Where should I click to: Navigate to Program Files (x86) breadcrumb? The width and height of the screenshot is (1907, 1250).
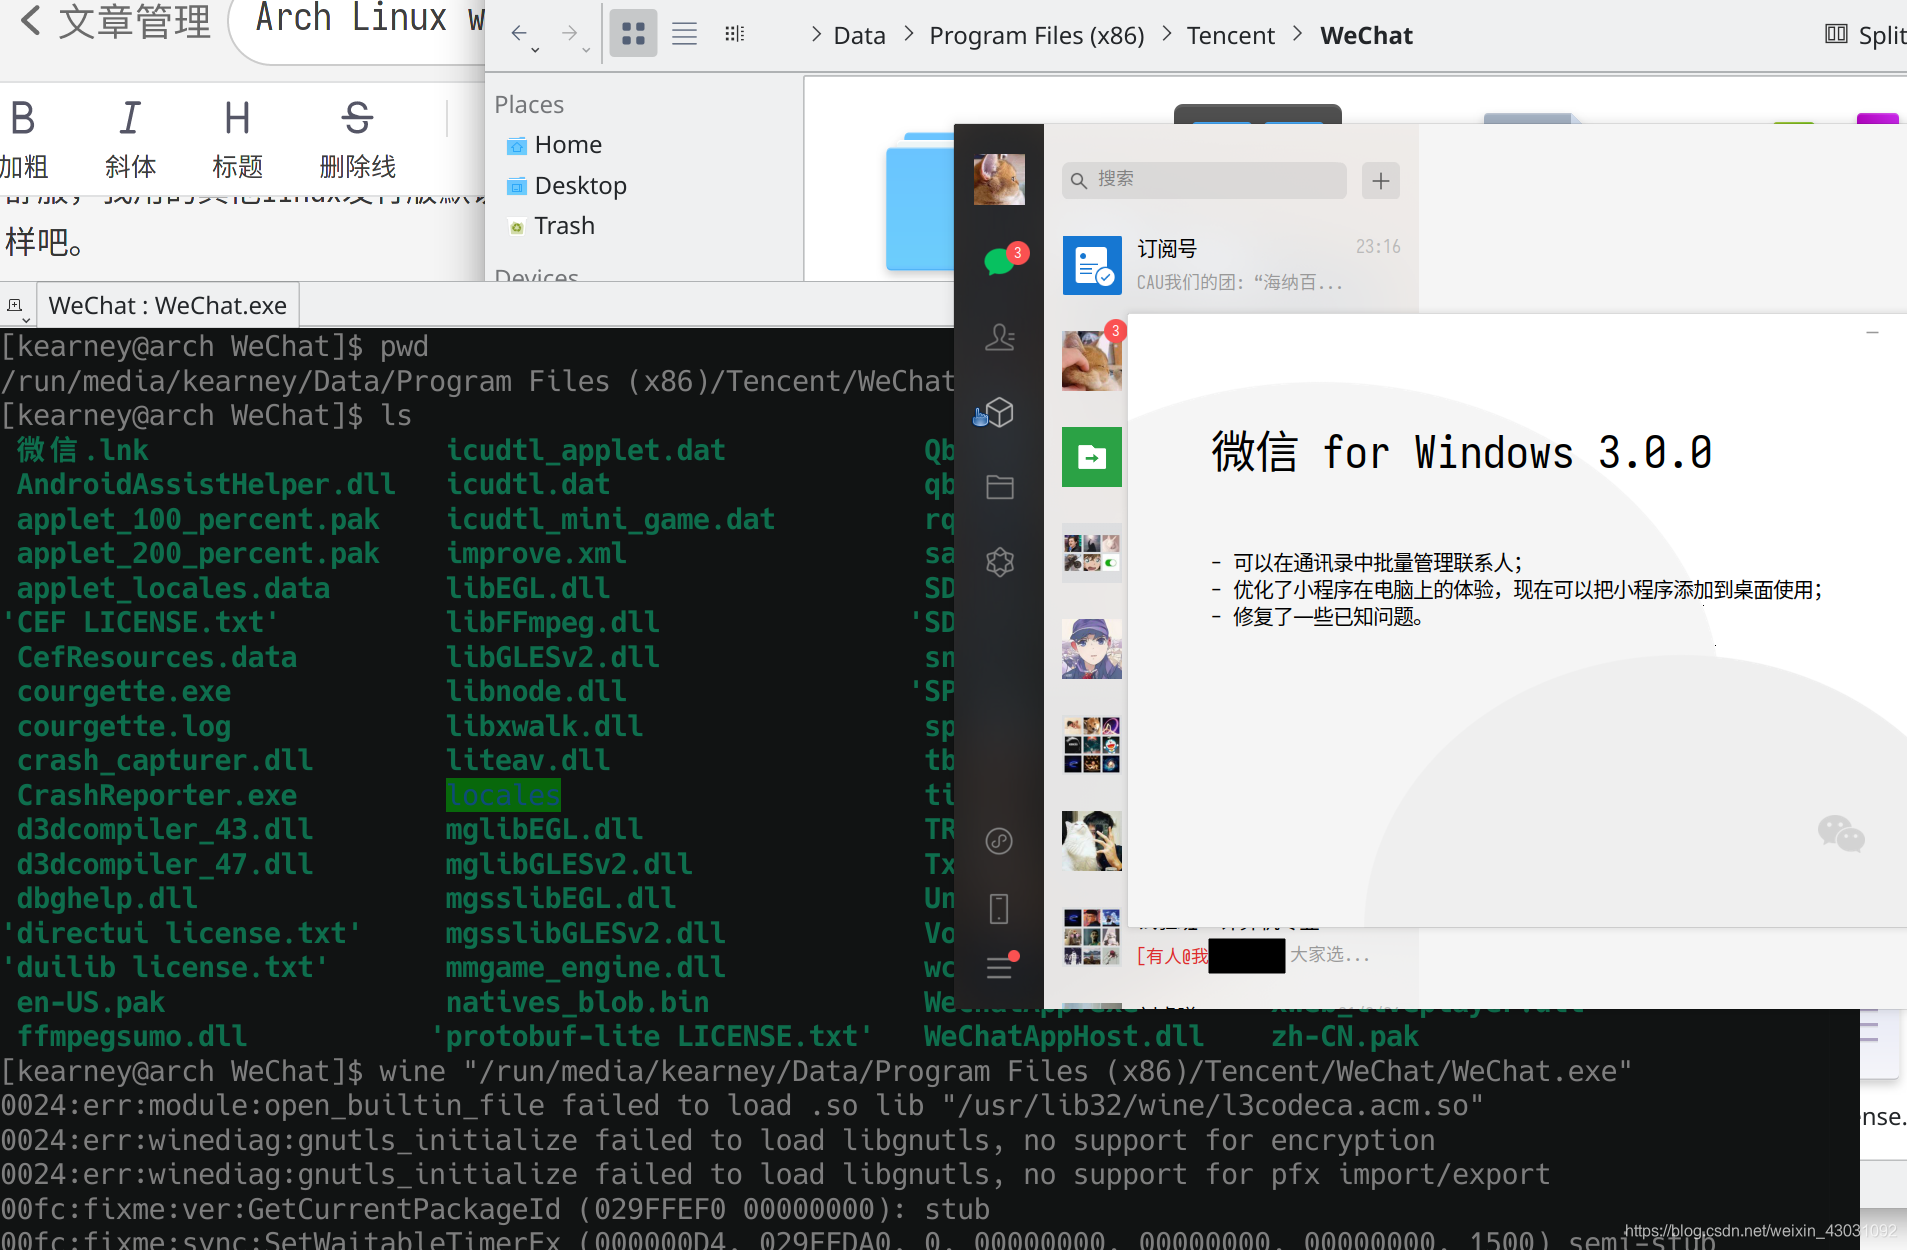coord(1036,35)
